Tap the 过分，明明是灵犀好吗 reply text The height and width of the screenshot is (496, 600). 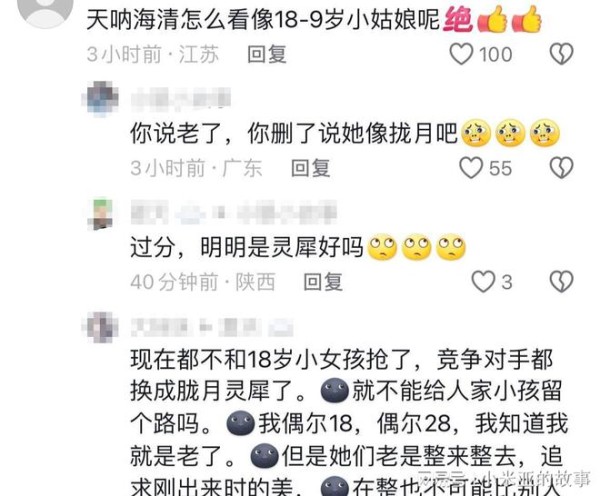point(298,247)
